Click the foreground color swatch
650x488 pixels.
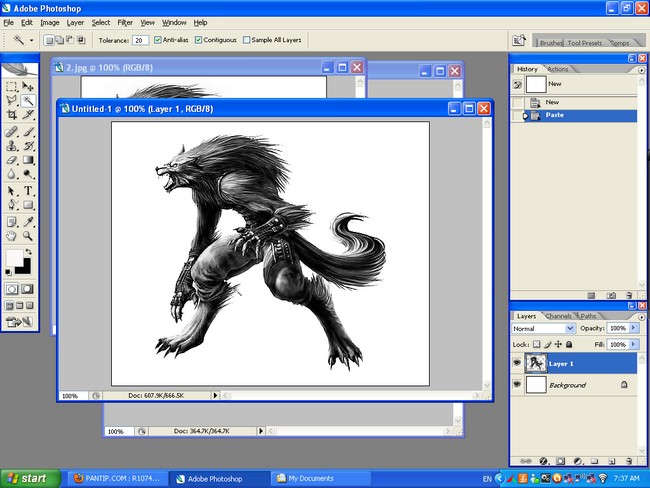pos(14,258)
